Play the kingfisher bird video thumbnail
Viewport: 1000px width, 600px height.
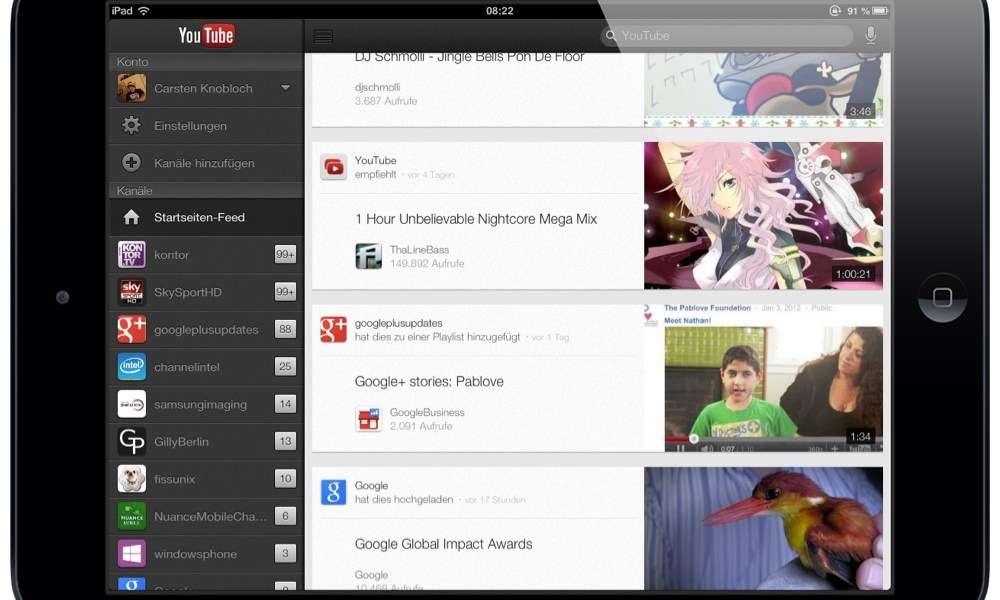763,529
